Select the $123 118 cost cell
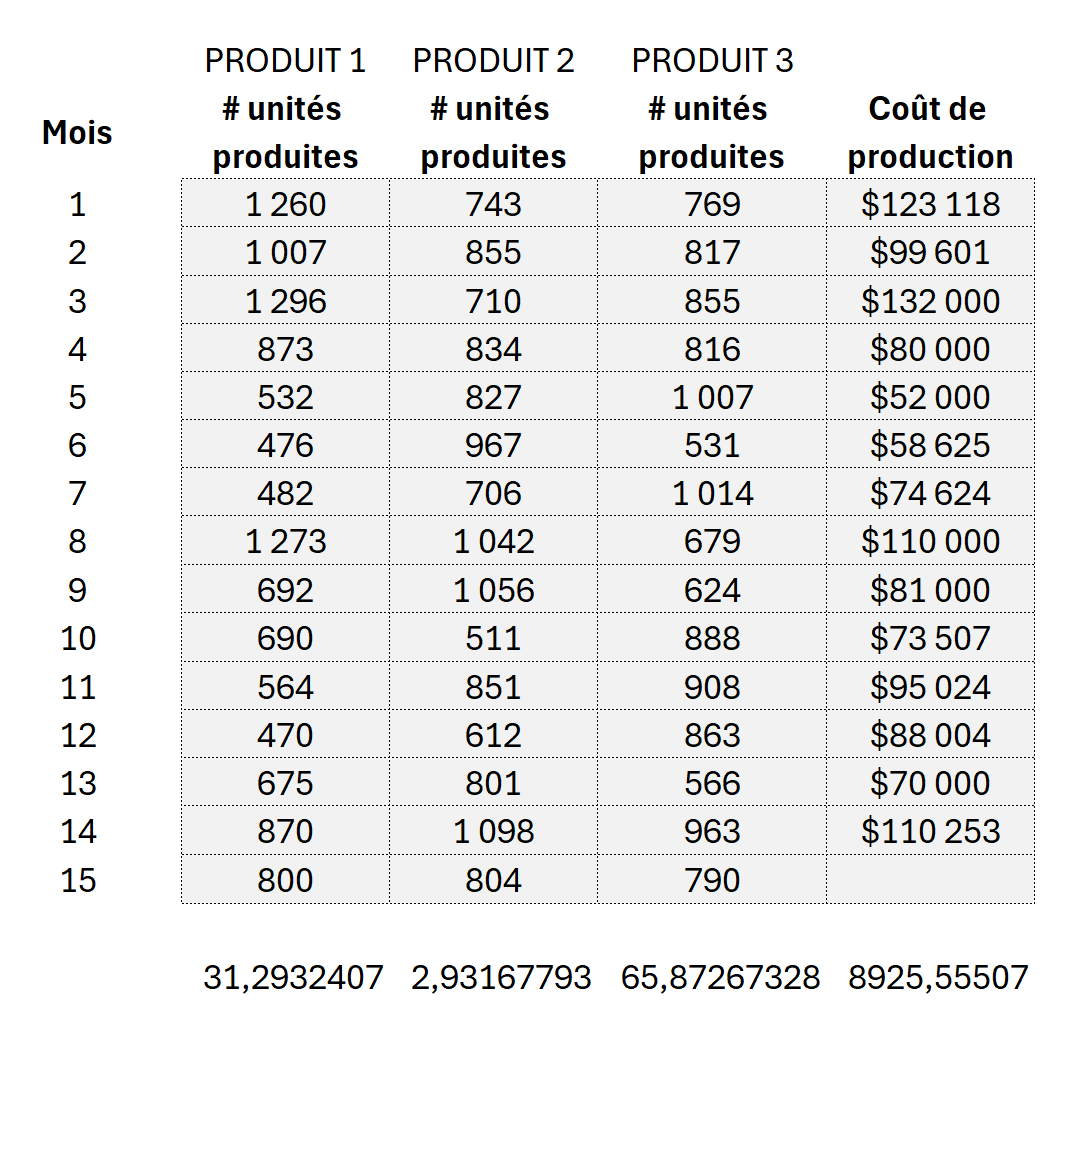 point(930,204)
